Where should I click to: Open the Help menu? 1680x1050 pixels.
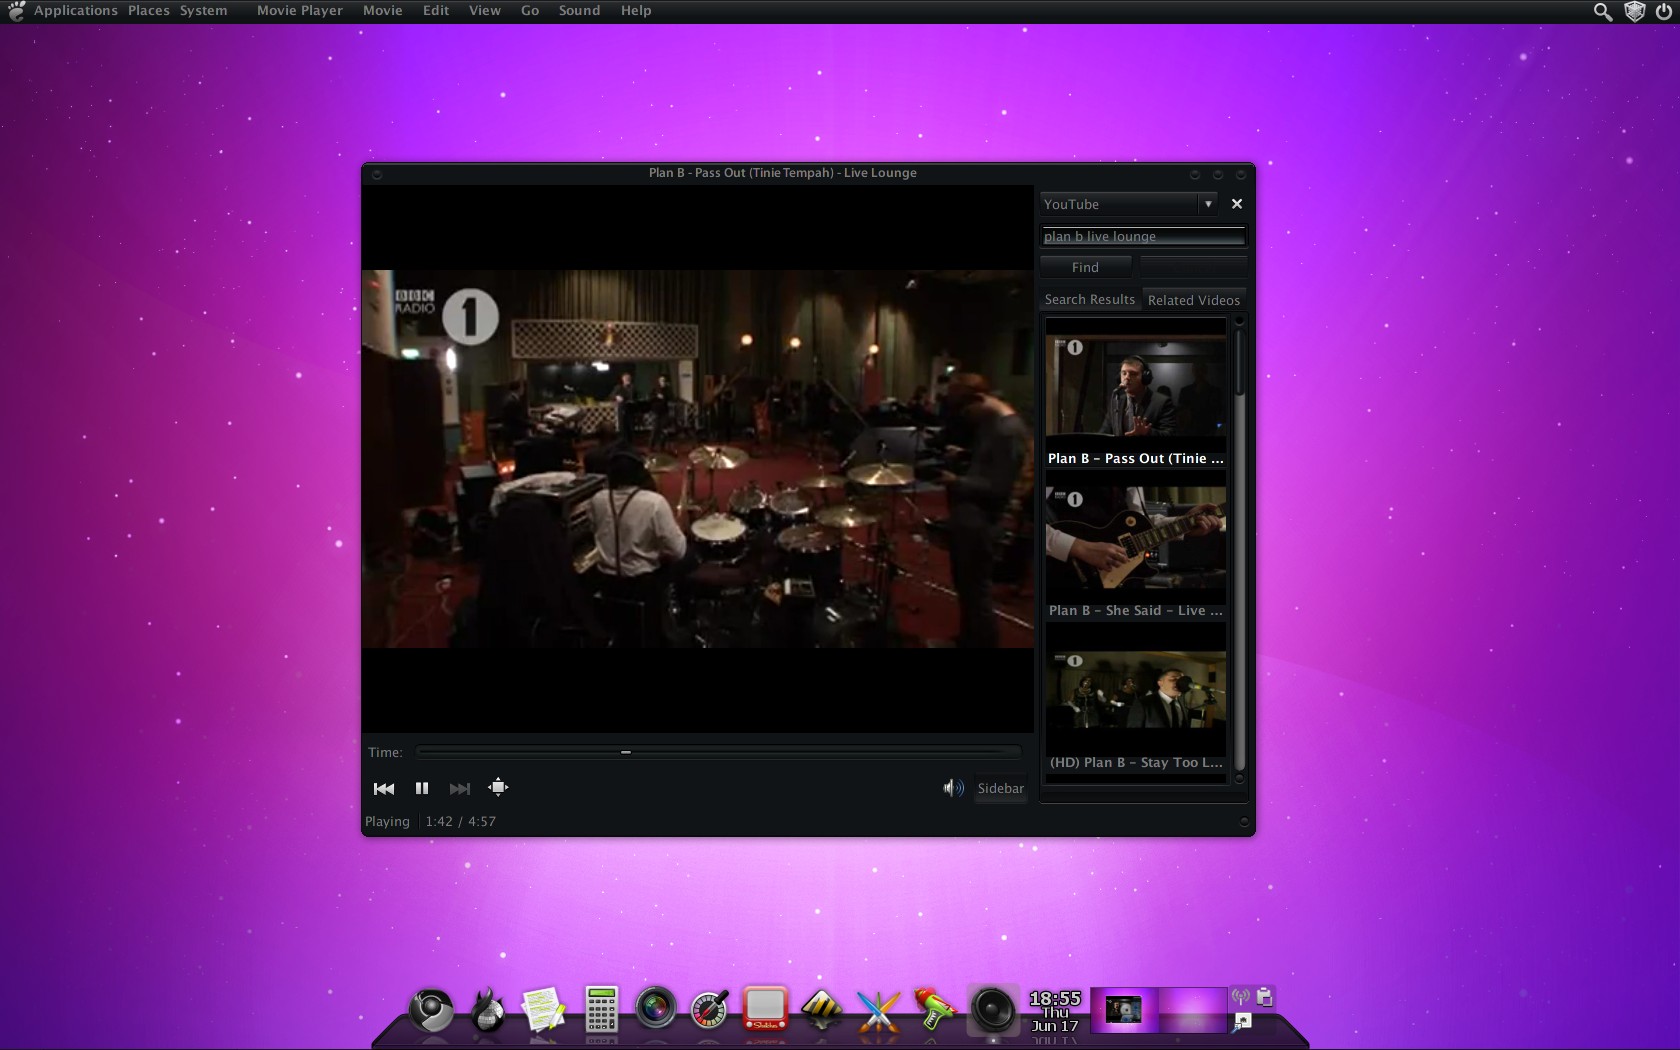point(636,10)
